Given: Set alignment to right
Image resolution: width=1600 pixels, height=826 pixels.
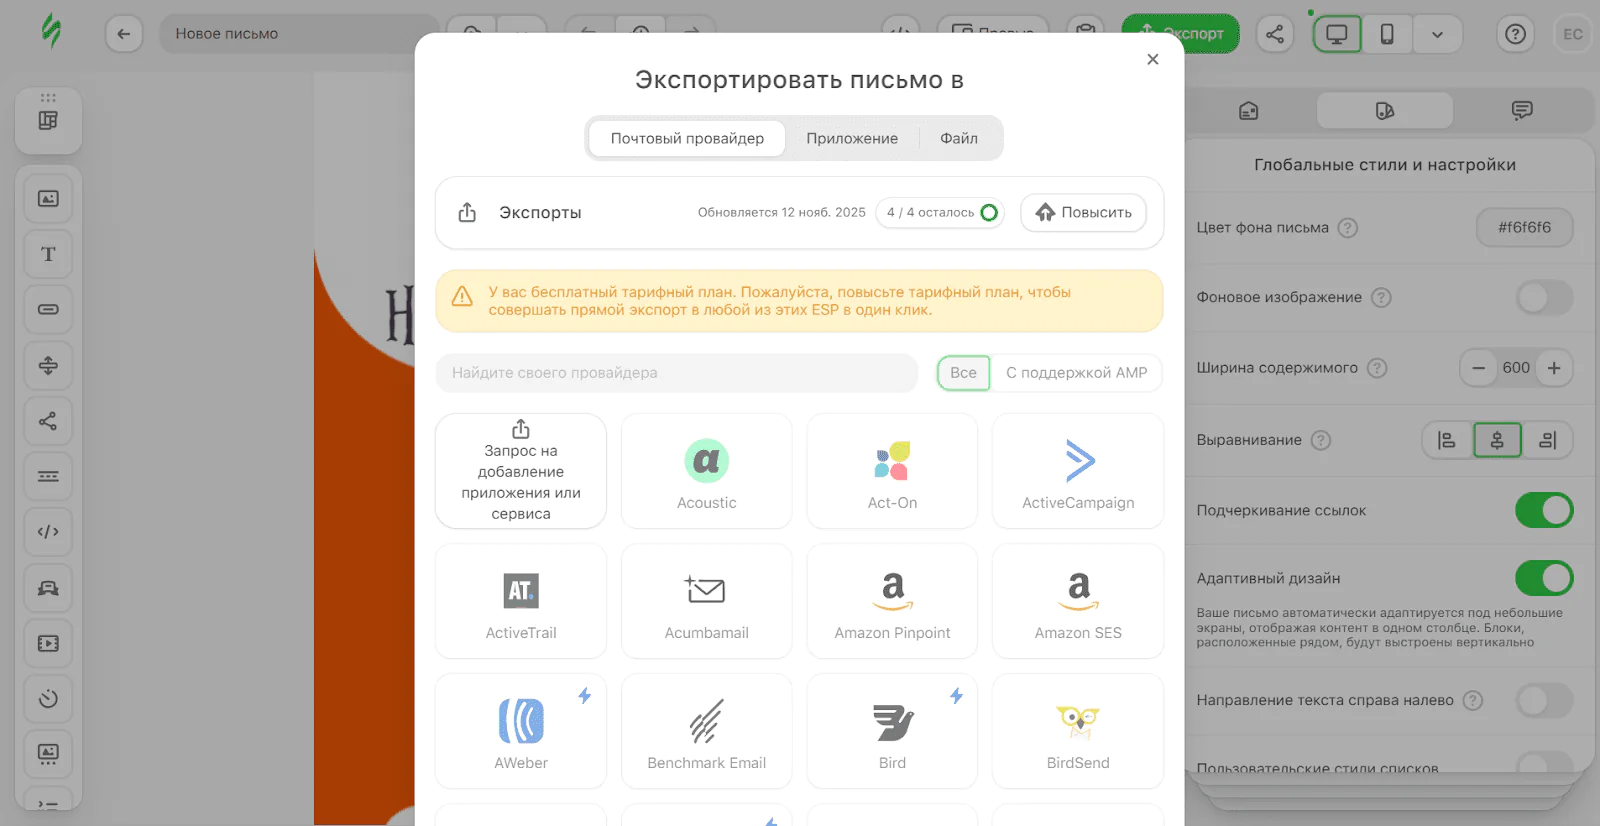Looking at the screenshot, I should (1547, 440).
